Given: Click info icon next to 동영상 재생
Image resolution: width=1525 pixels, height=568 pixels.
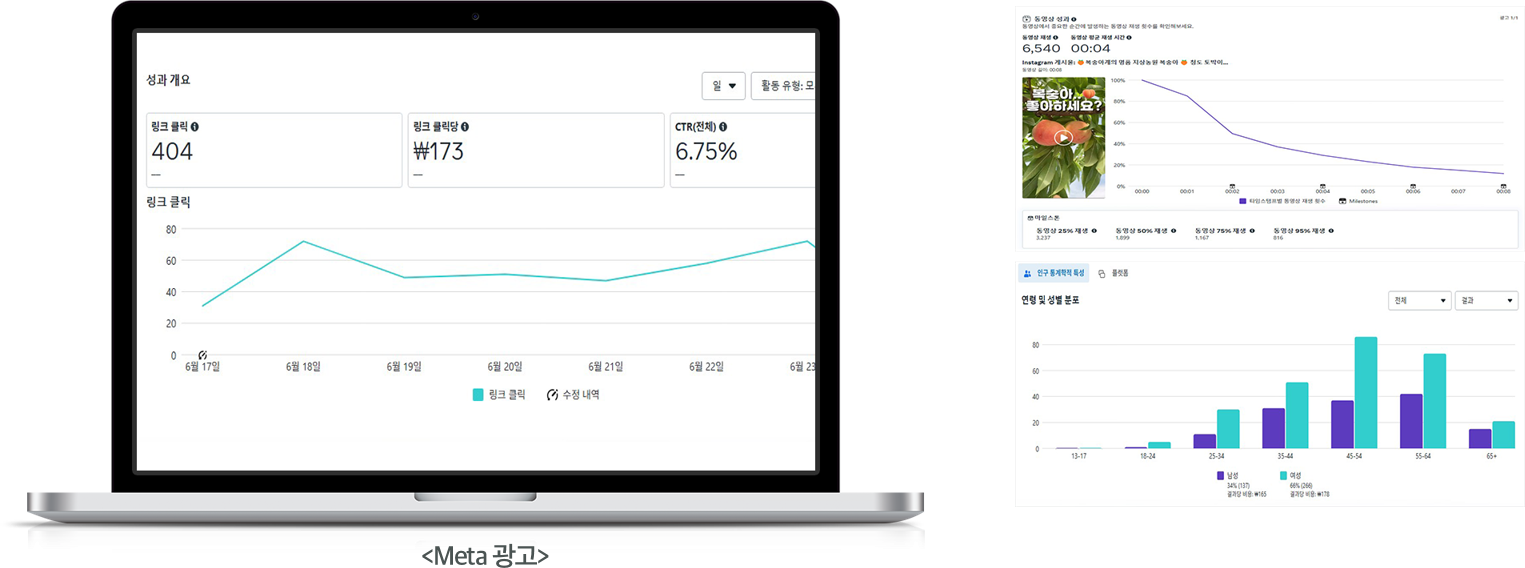Looking at the screenshot, I should coord(1056,37).
